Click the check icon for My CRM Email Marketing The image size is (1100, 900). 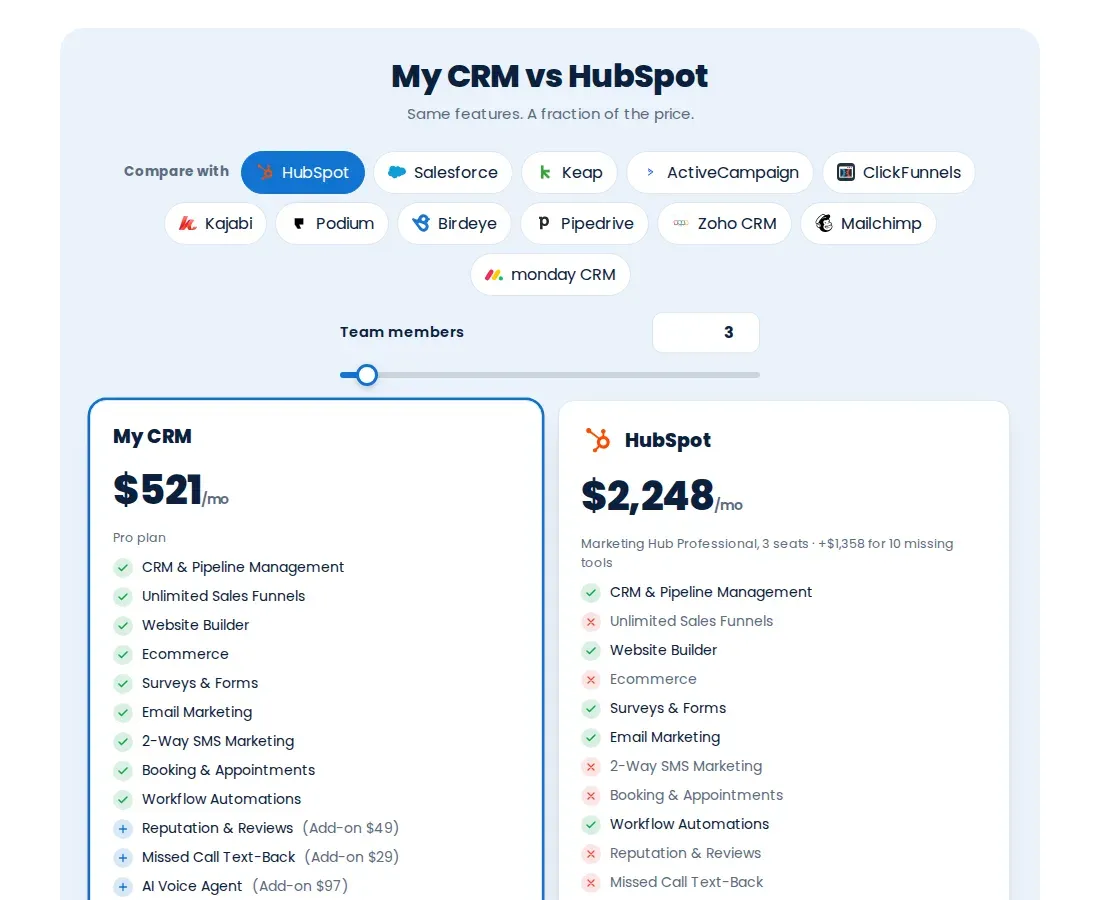(123, 713)
